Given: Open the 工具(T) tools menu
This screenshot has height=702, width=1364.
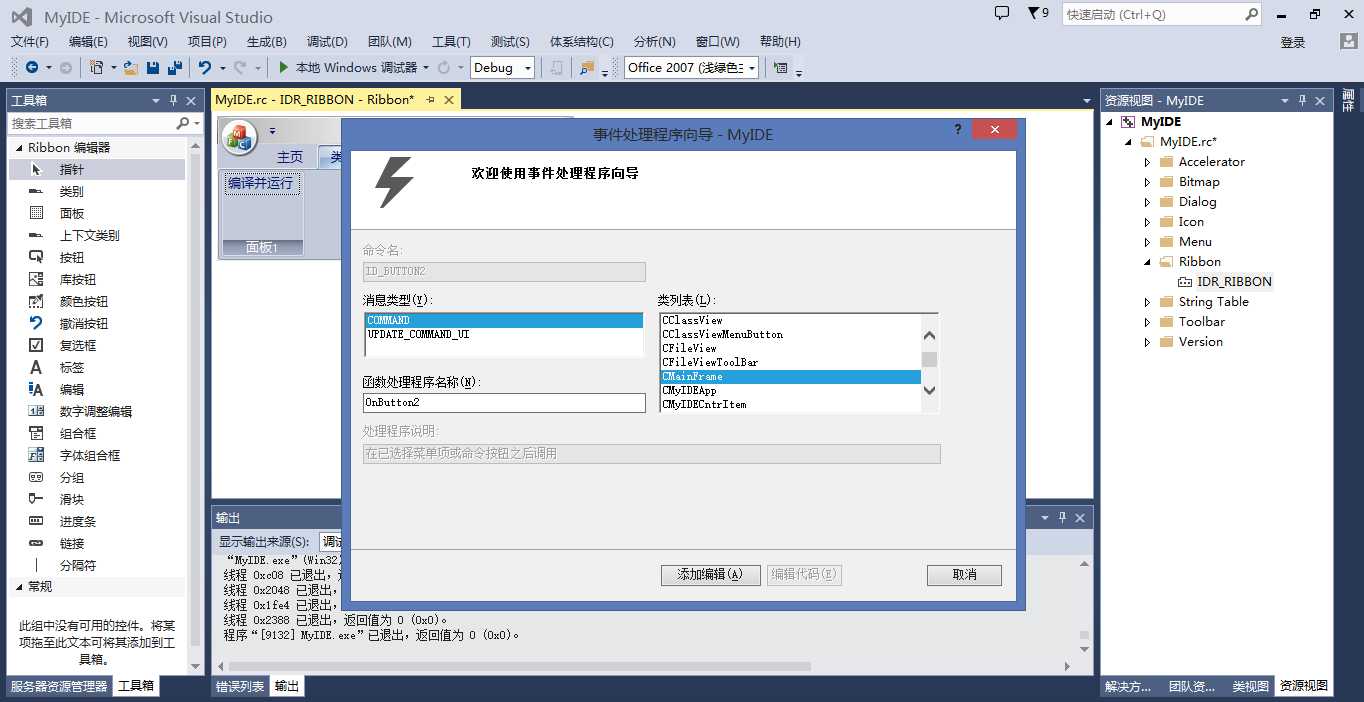Looking at the screenshot, I should [451, 41].
